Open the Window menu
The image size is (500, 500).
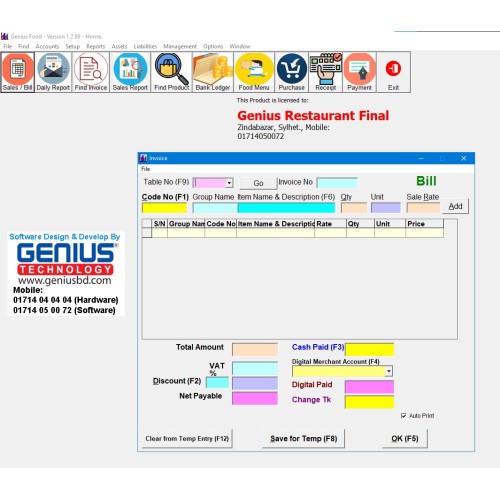coord(240,46)
